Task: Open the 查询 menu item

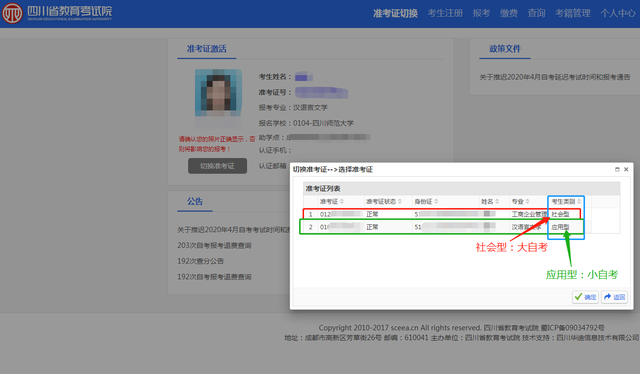Action: point(536,13)
